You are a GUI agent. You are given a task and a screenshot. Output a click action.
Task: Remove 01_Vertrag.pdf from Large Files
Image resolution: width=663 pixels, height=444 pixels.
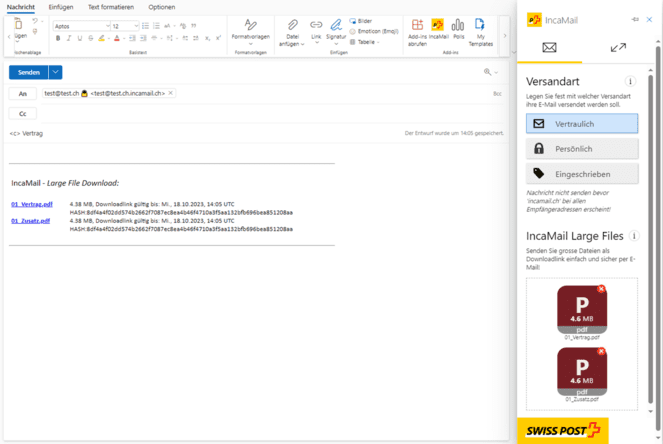point(601,290)
